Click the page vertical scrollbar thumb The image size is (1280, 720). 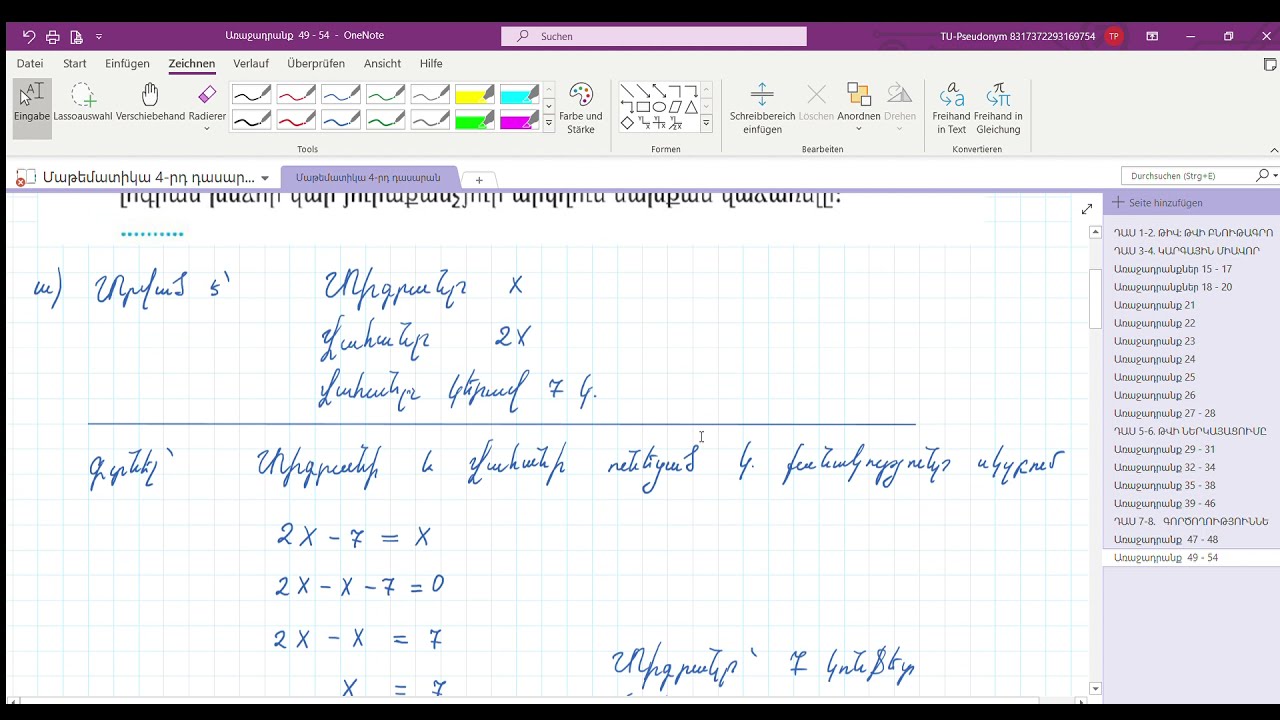1095,298
